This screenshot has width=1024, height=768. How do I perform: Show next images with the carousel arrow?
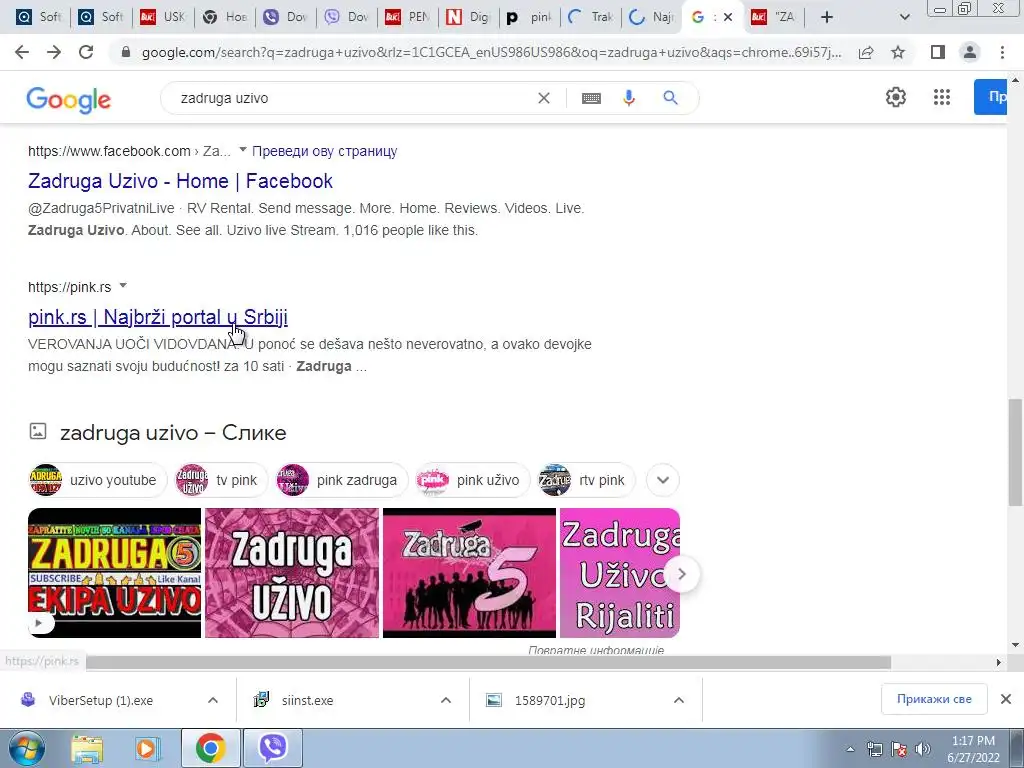681,574
